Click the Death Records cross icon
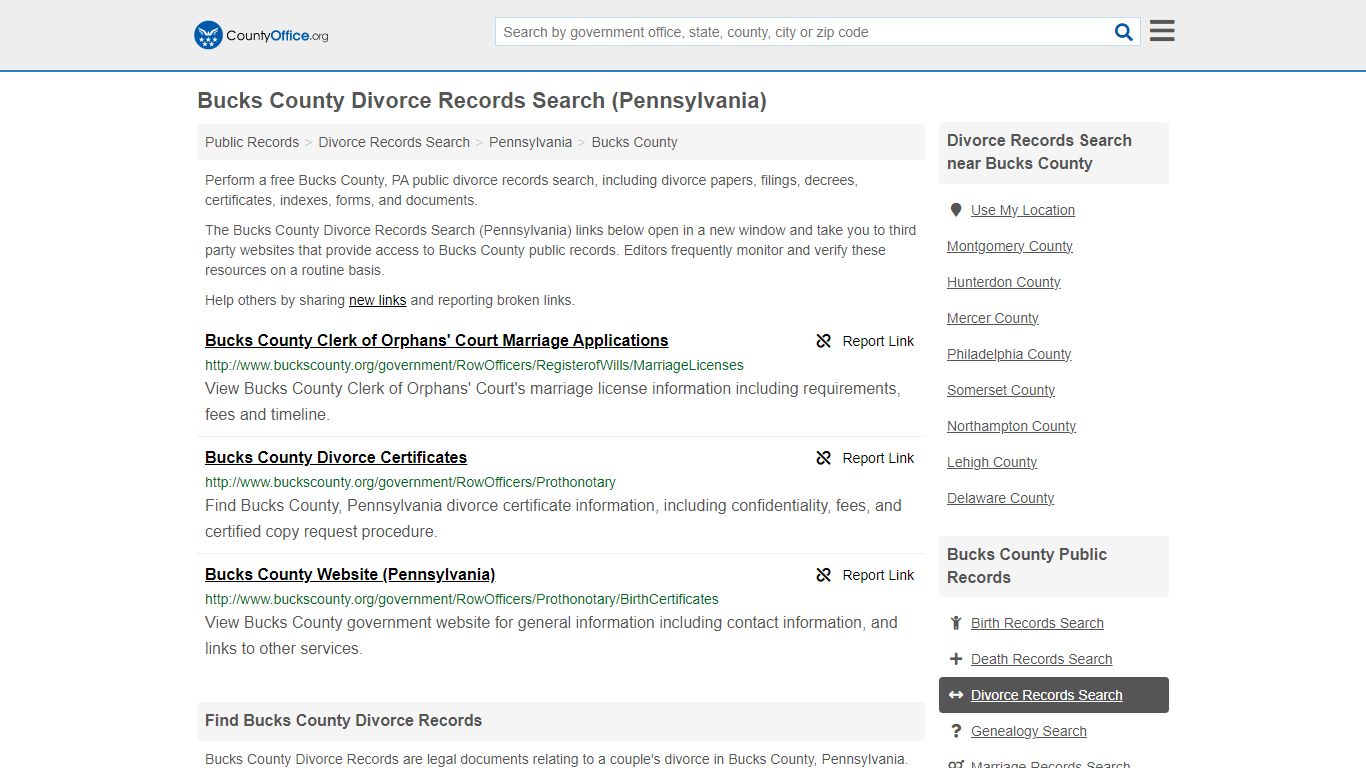The height and width of the screenshot is (768, 1366). (956, 659)
